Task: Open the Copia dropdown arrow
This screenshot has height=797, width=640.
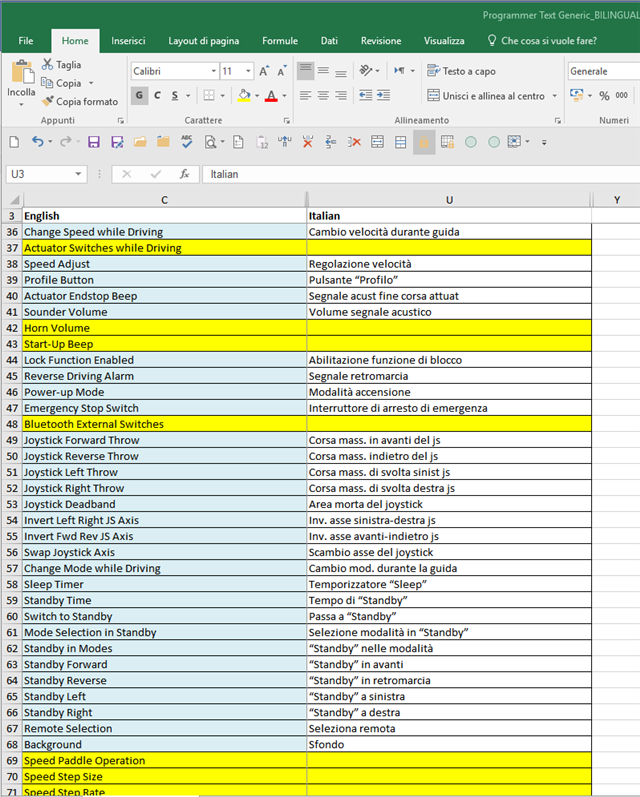Action: click(91, 83)
